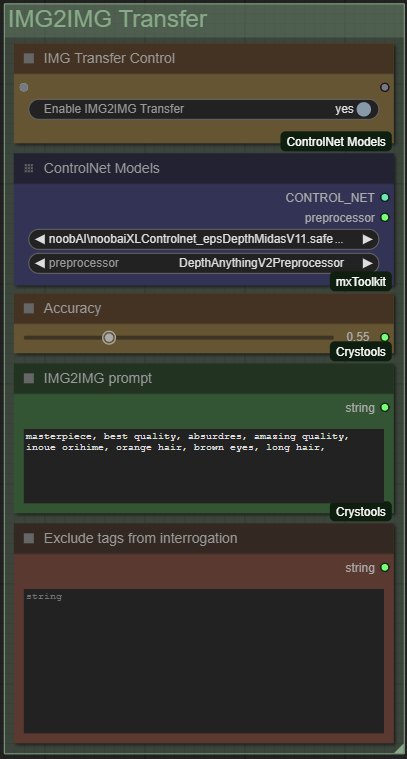Click the Exclude tags text area

point(204,661)
